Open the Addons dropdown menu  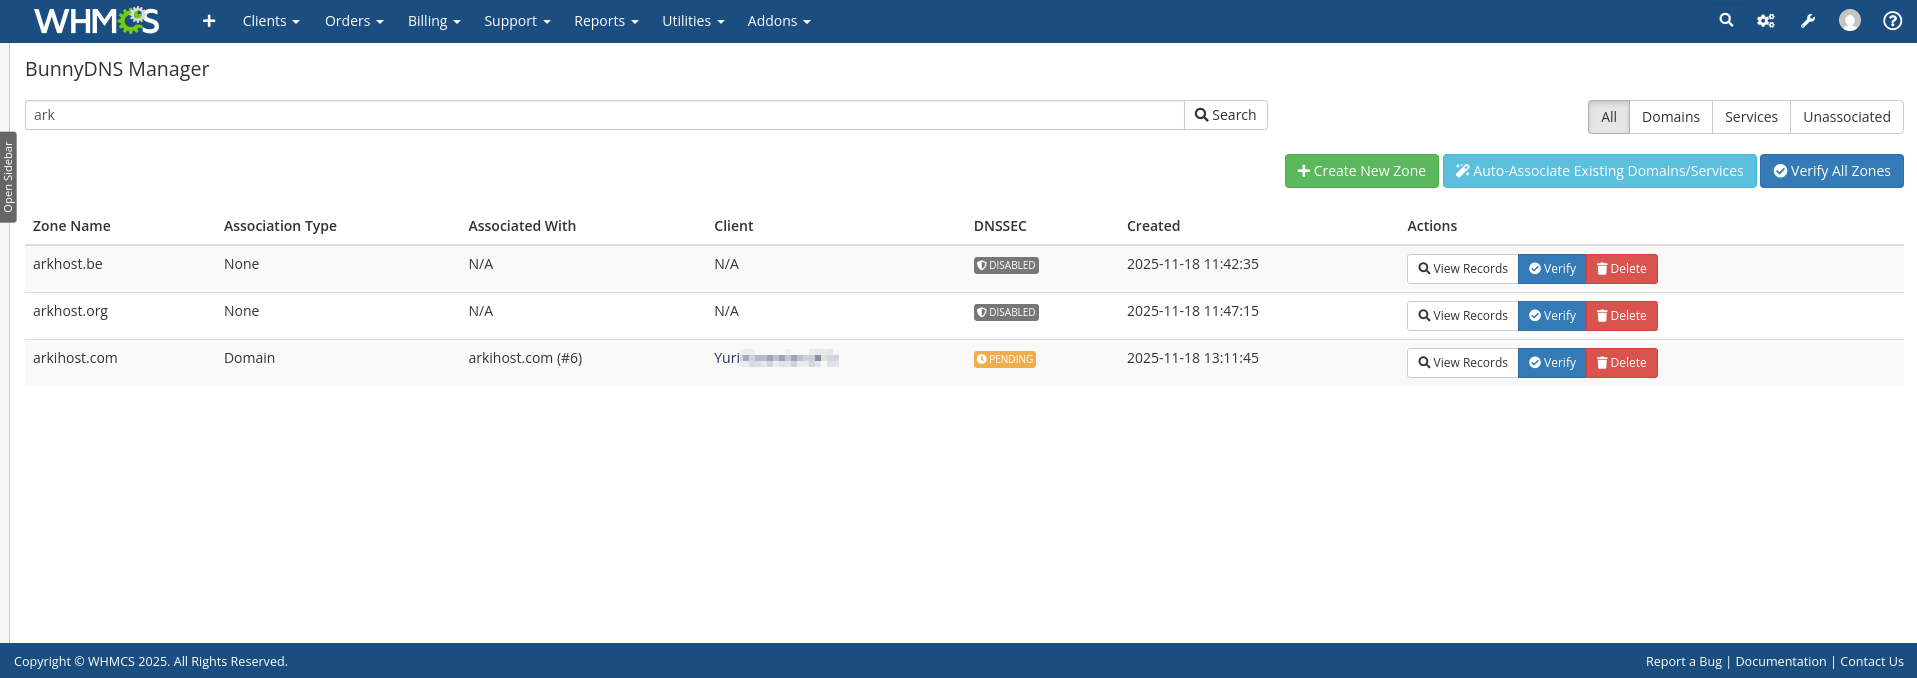pyautogui.click(x=778, y=21)
